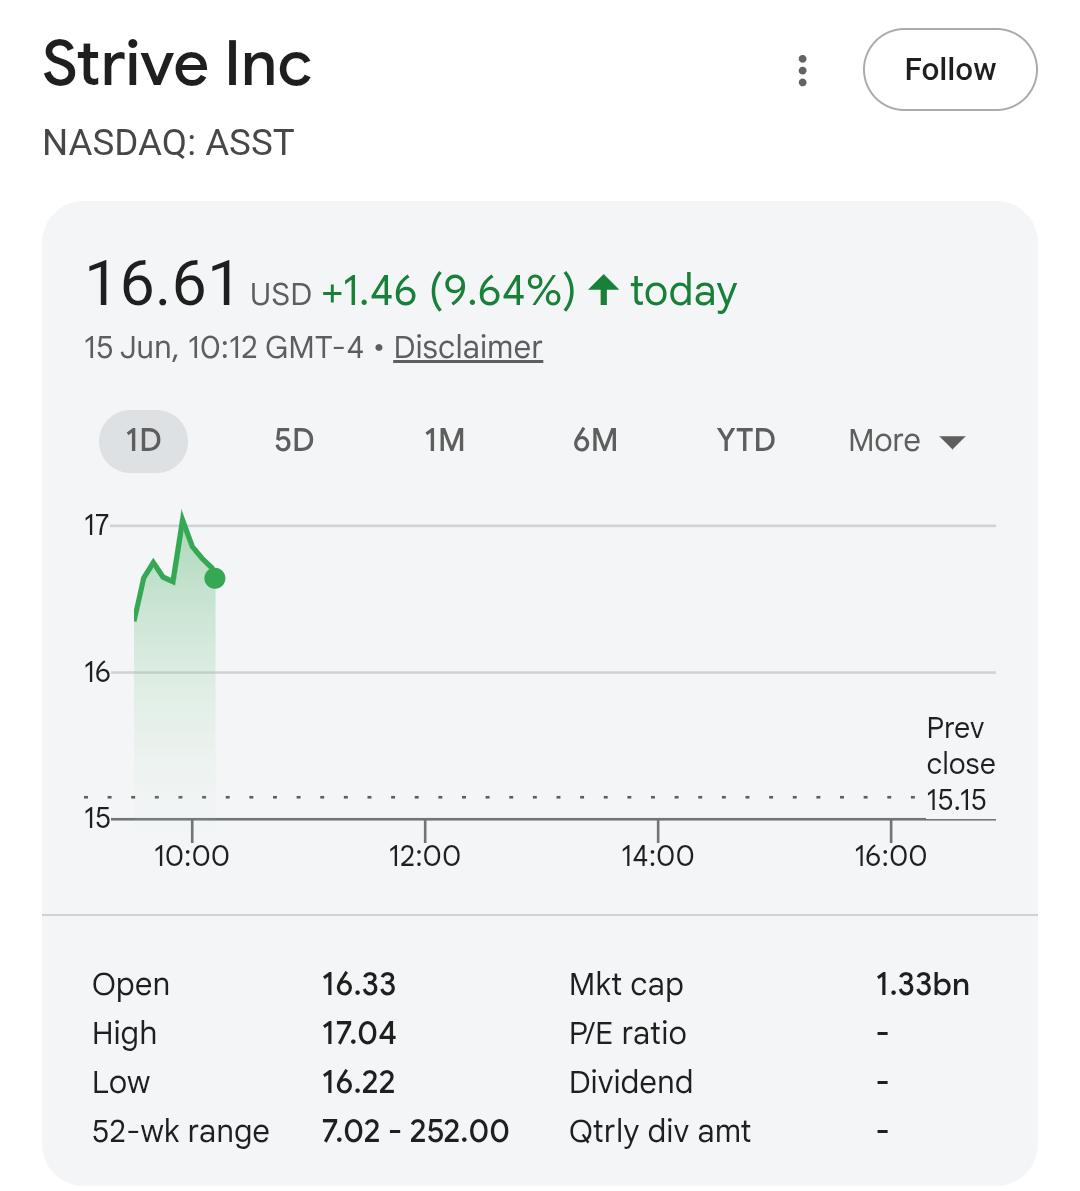Expand the More ranges dropdown
Screen dimensions: 1080x1191
point(906,441)
